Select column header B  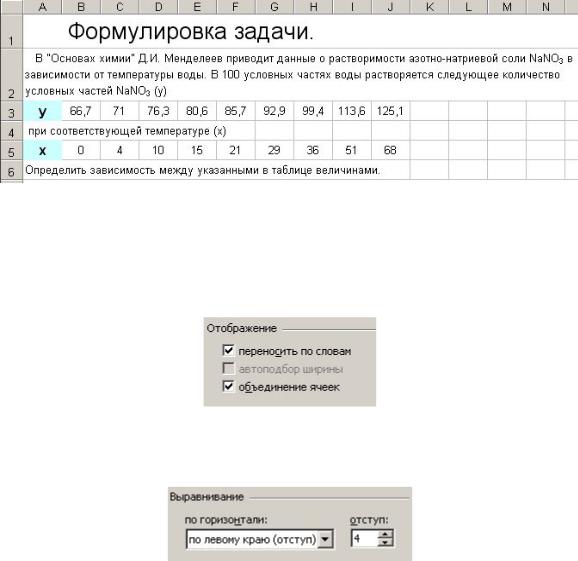point(81,7)
